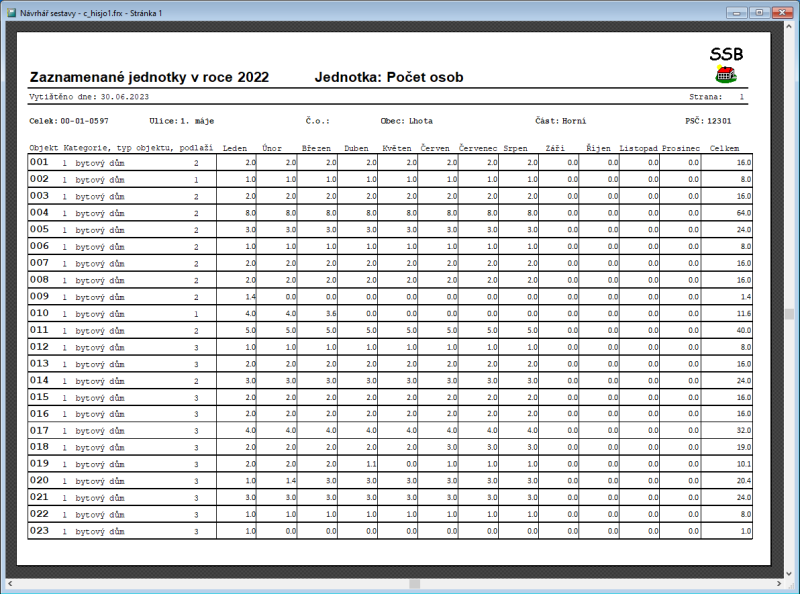This screenshot has width=800, height=594.
Task: Click the horizontal scrollbar right arrow
Action: point(776,583)
